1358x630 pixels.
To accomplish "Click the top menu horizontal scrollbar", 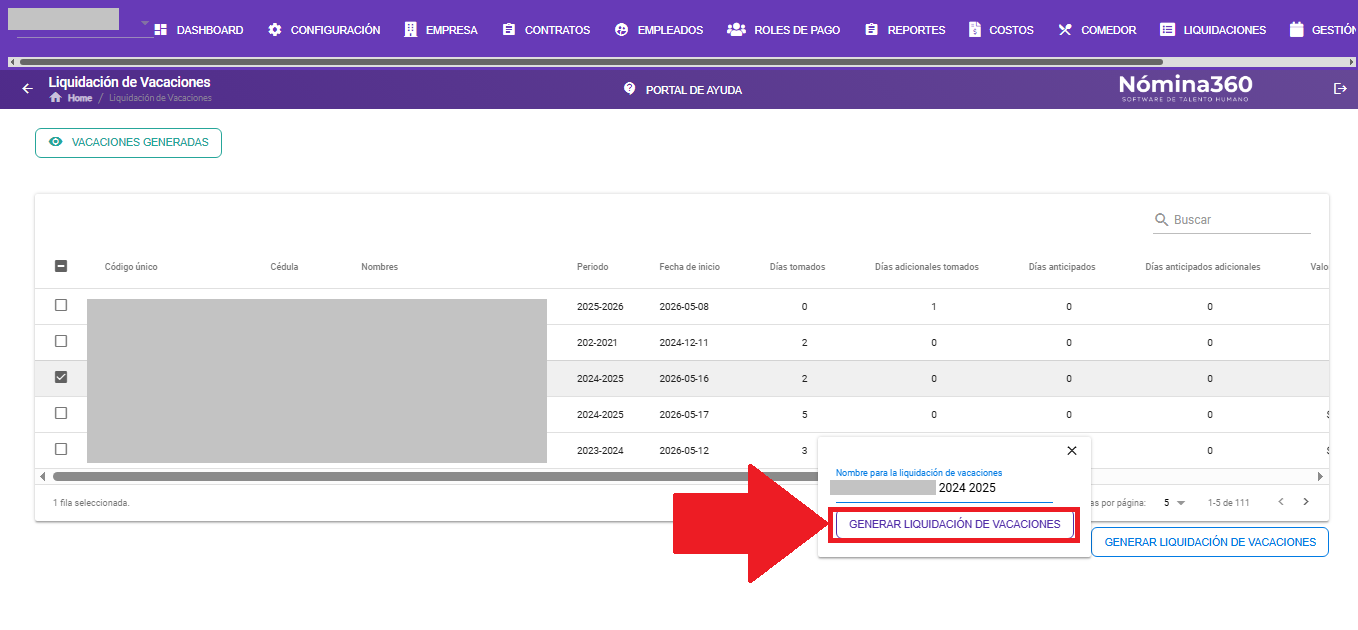I will click(x=590, y=62).
